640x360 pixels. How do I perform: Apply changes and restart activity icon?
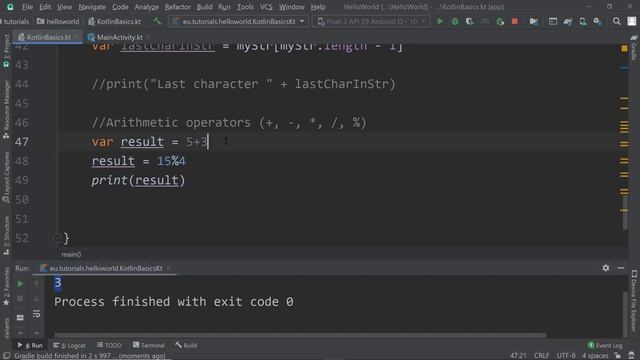point(500,21)
